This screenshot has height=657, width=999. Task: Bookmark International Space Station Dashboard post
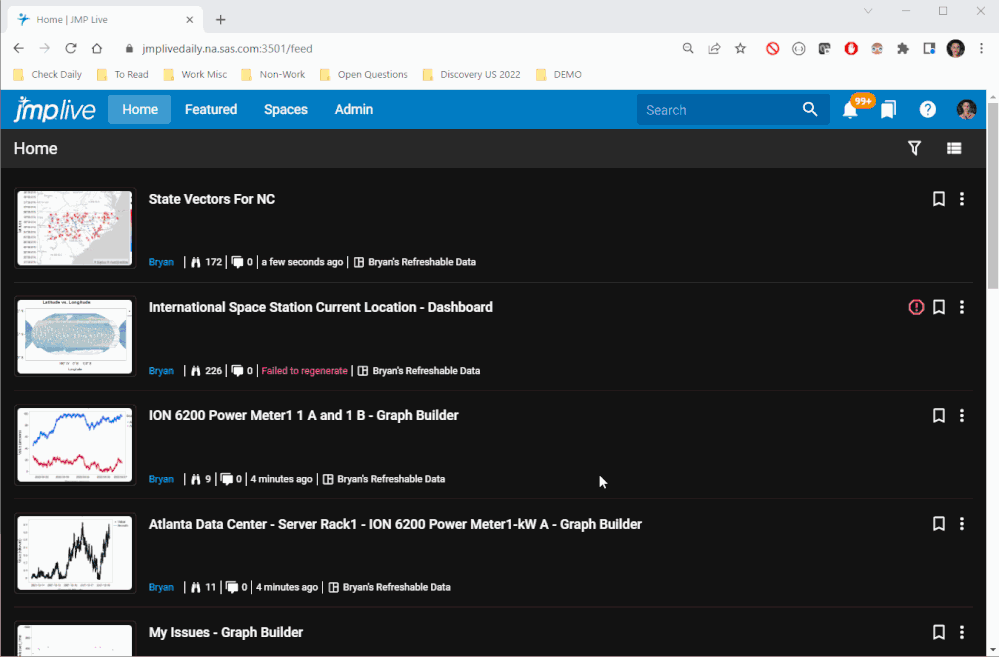point(938,307)
